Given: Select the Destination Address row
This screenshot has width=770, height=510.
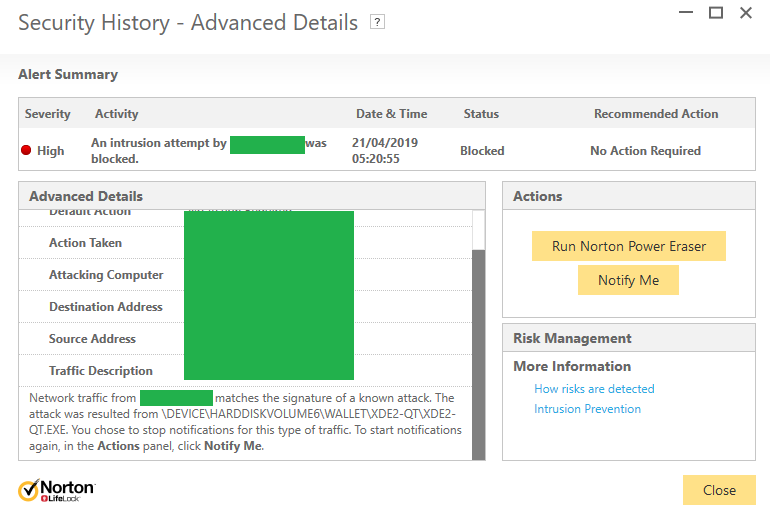Looking at the screenshot, I should (246, 306).
